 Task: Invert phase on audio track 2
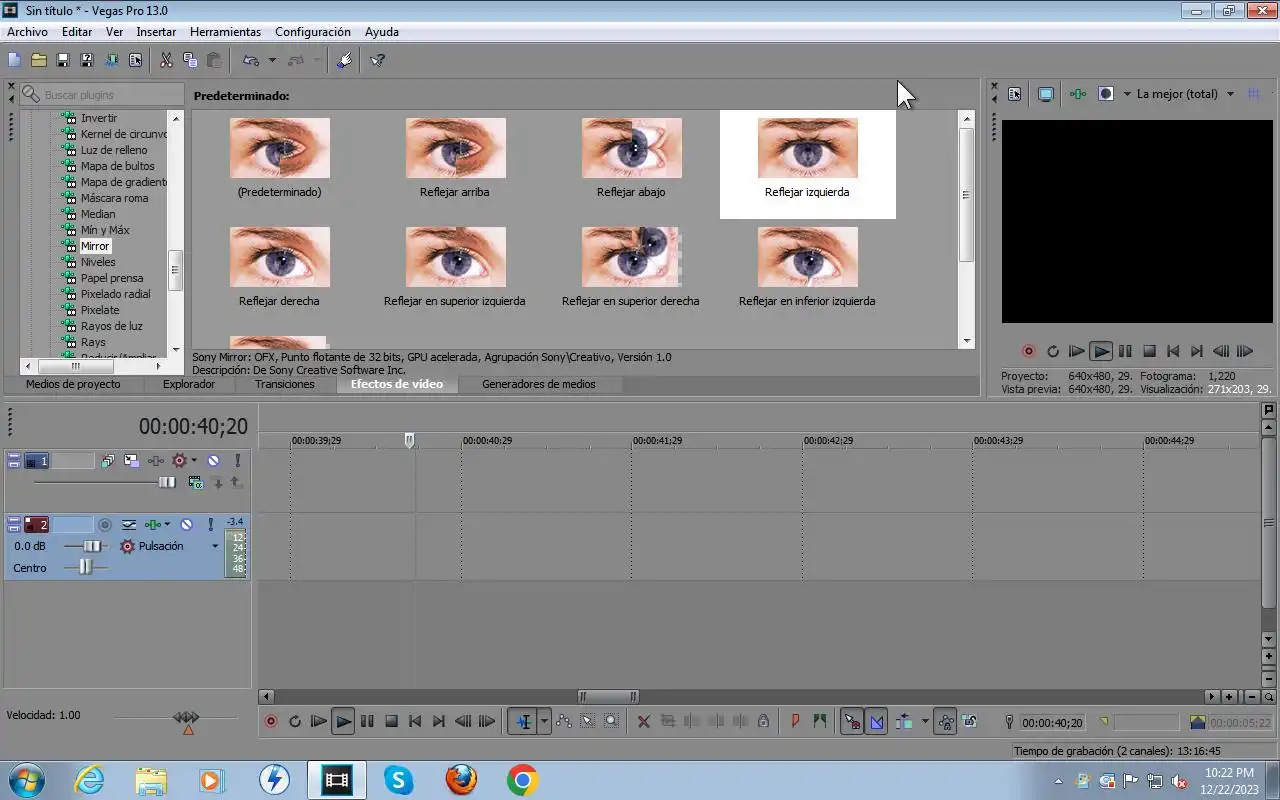[x=129, y=524]
